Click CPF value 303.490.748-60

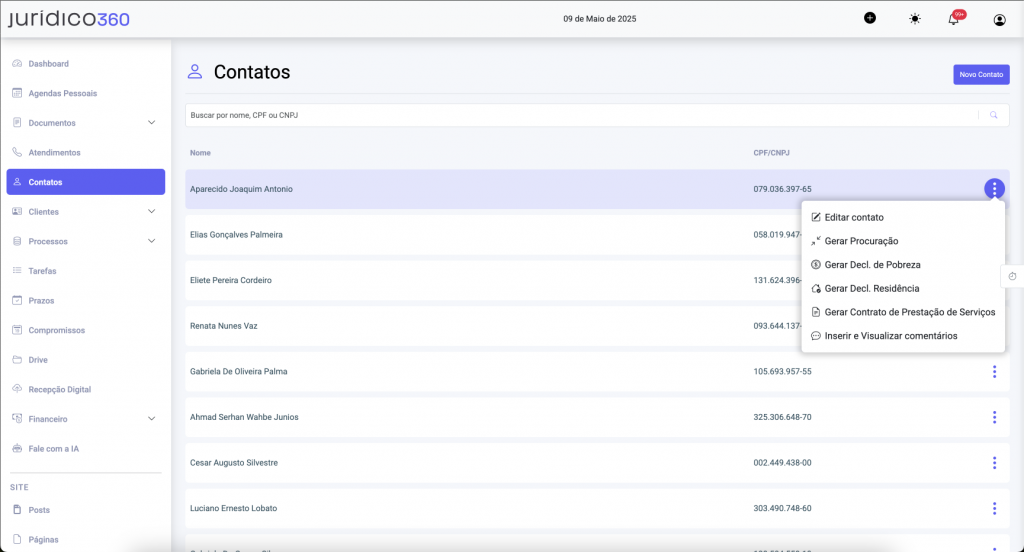pos(782,508)
